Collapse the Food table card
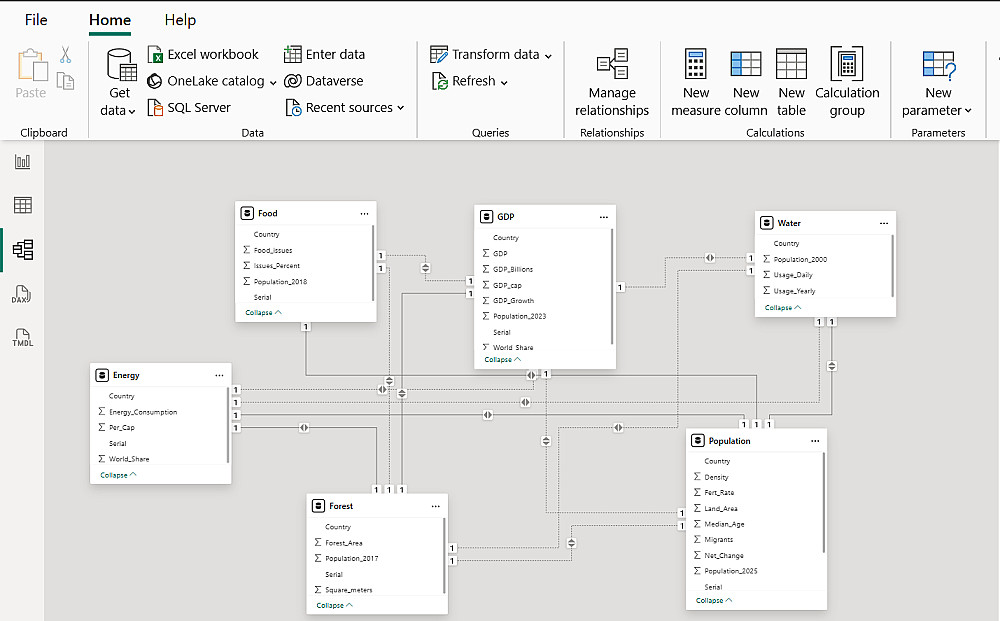1000x621 pixels. 262,313
